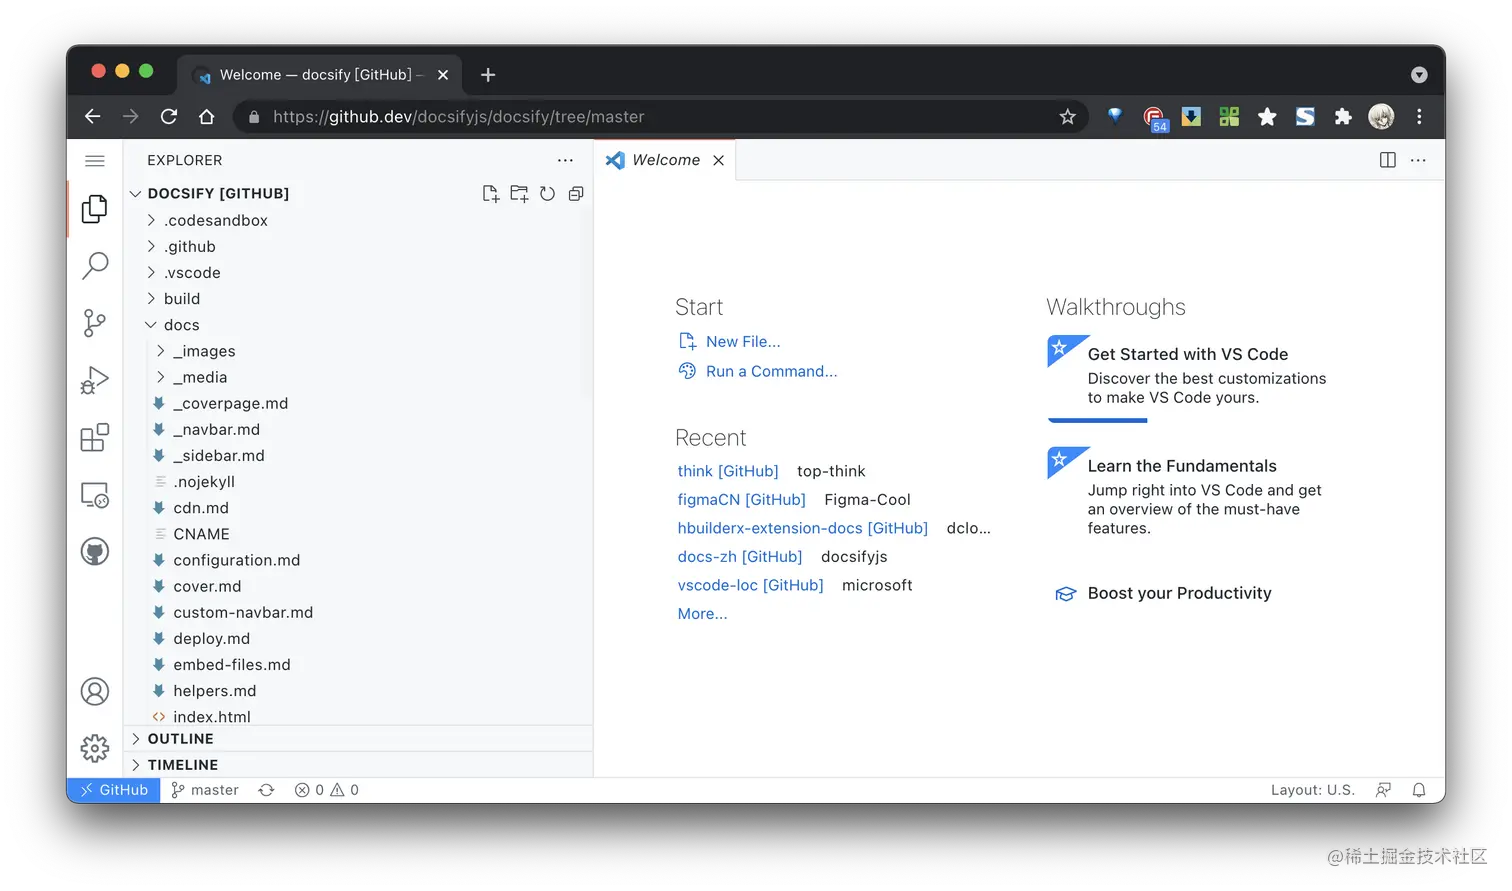1512x891 pixels.
Task: Open recent figmaCN [GitHub] repository
Action: click(x=741, y=500)
